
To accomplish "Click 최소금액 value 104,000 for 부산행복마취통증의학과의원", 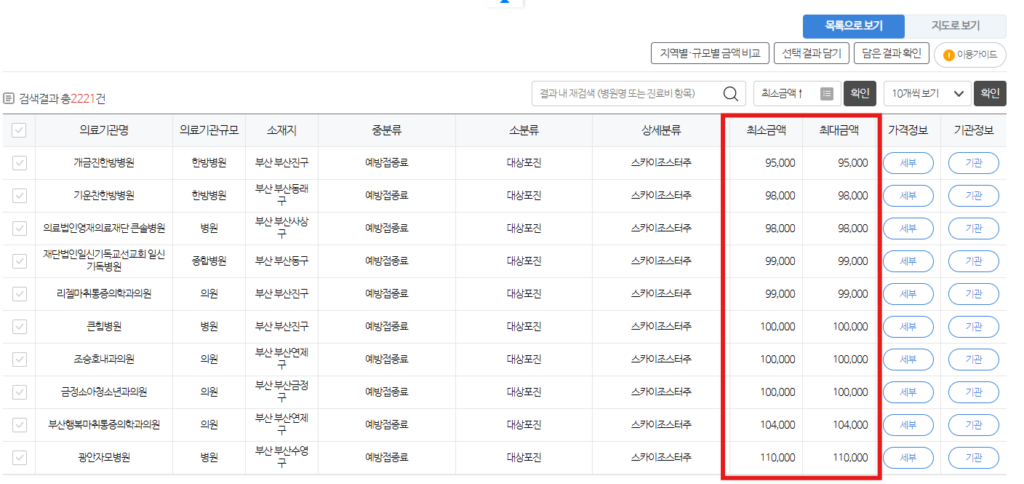I will [x=778, y=425].
